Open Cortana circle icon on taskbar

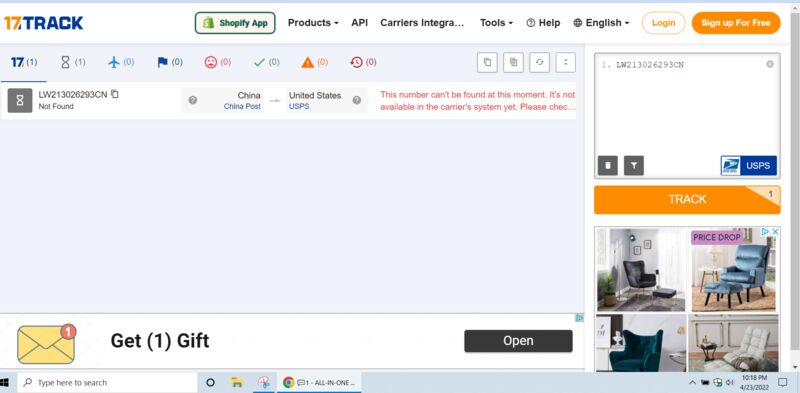click(210, 382)
